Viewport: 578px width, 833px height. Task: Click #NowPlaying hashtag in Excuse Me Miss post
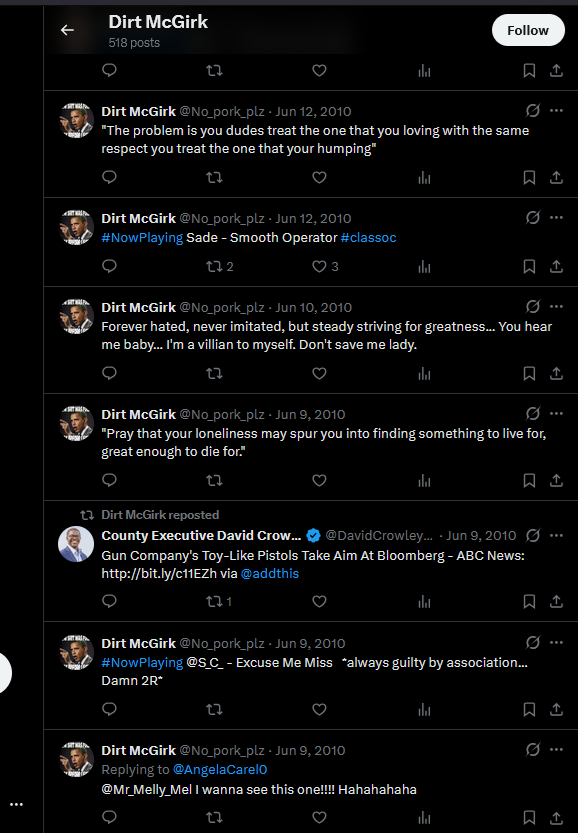click(x=142, y=662)
